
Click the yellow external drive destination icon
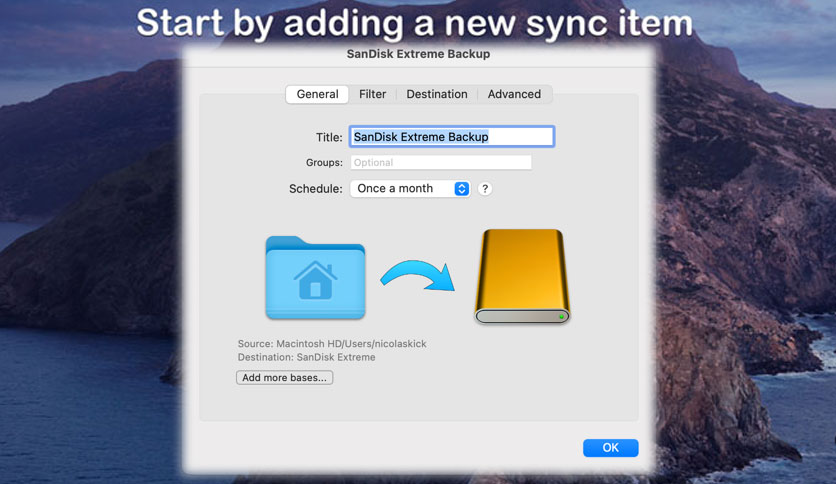(522, 276)
